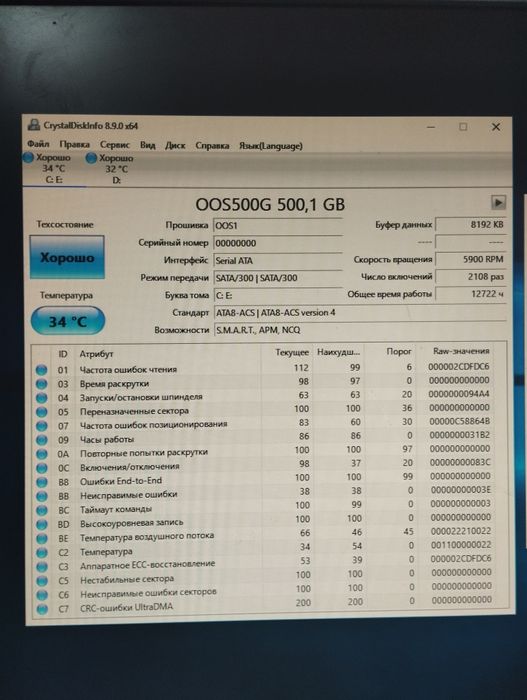Click the Хорошо health status button
The height and width of the screenshot is (700, 527).
coord(67,257)
